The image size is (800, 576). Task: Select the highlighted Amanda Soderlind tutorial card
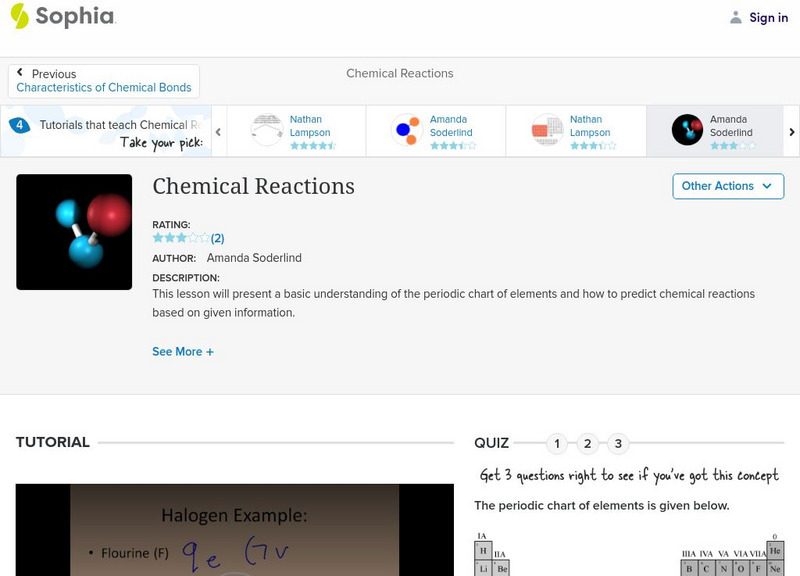pos(714,131)
